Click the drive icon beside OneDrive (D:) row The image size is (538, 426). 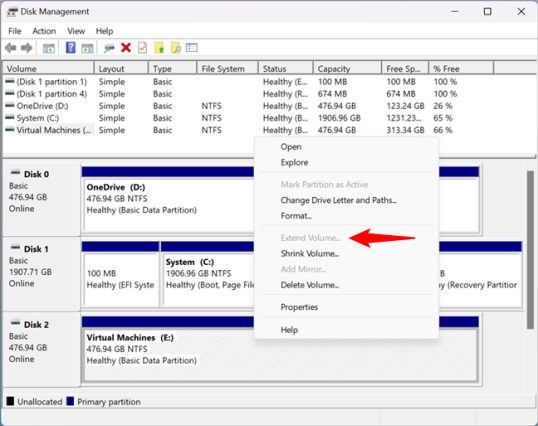[x=10, y=105]
